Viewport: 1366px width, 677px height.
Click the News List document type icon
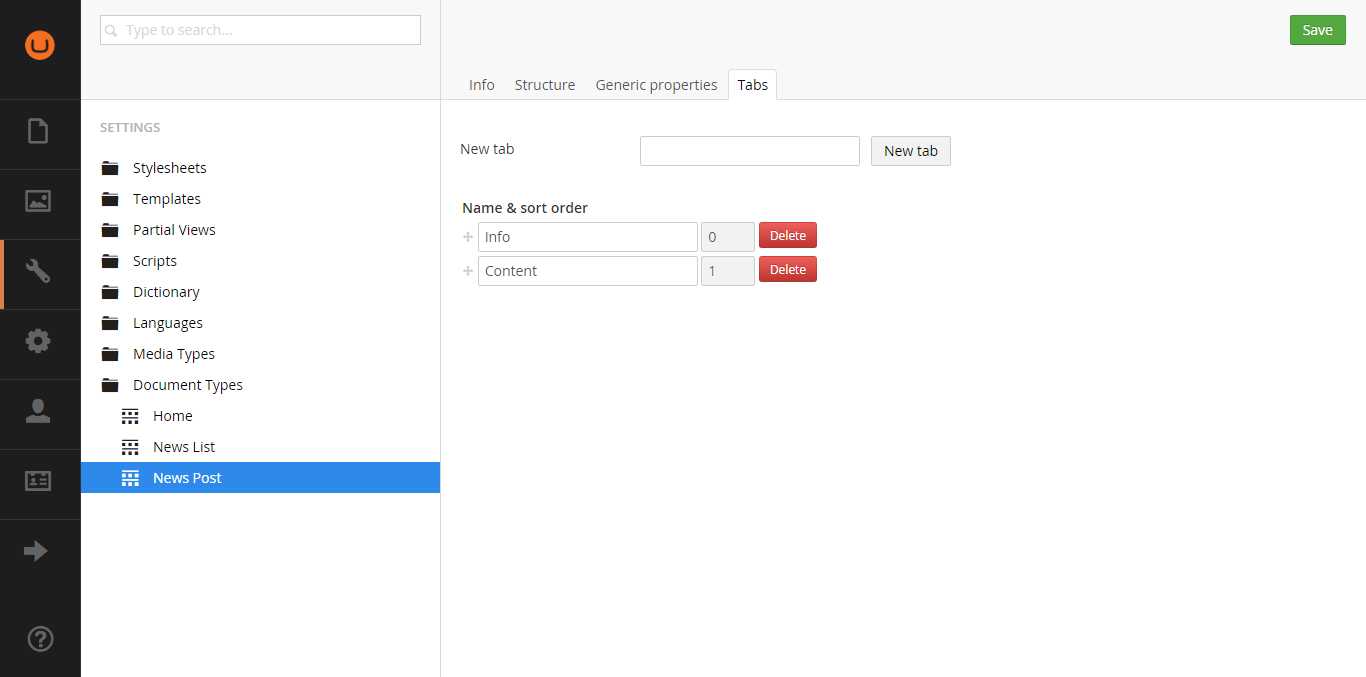[130, 447]
